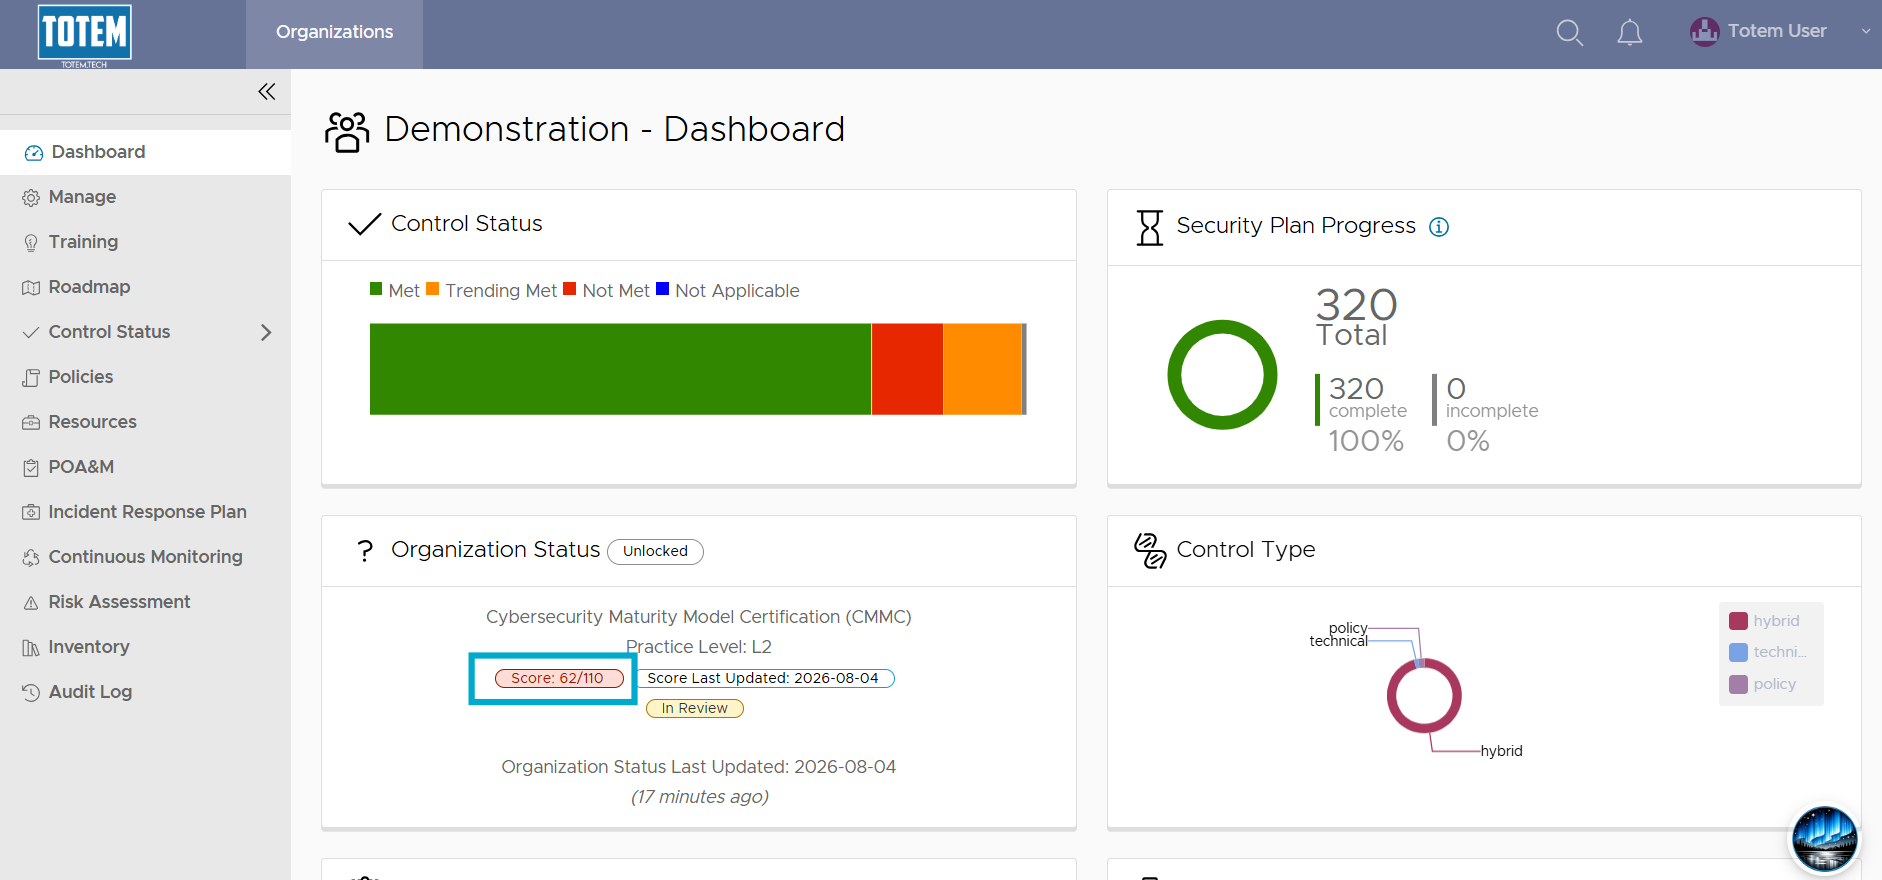Screen dimensions: 1882x880
Task: Click the Security Plan Progress info icon
Action: [1439, 227]
